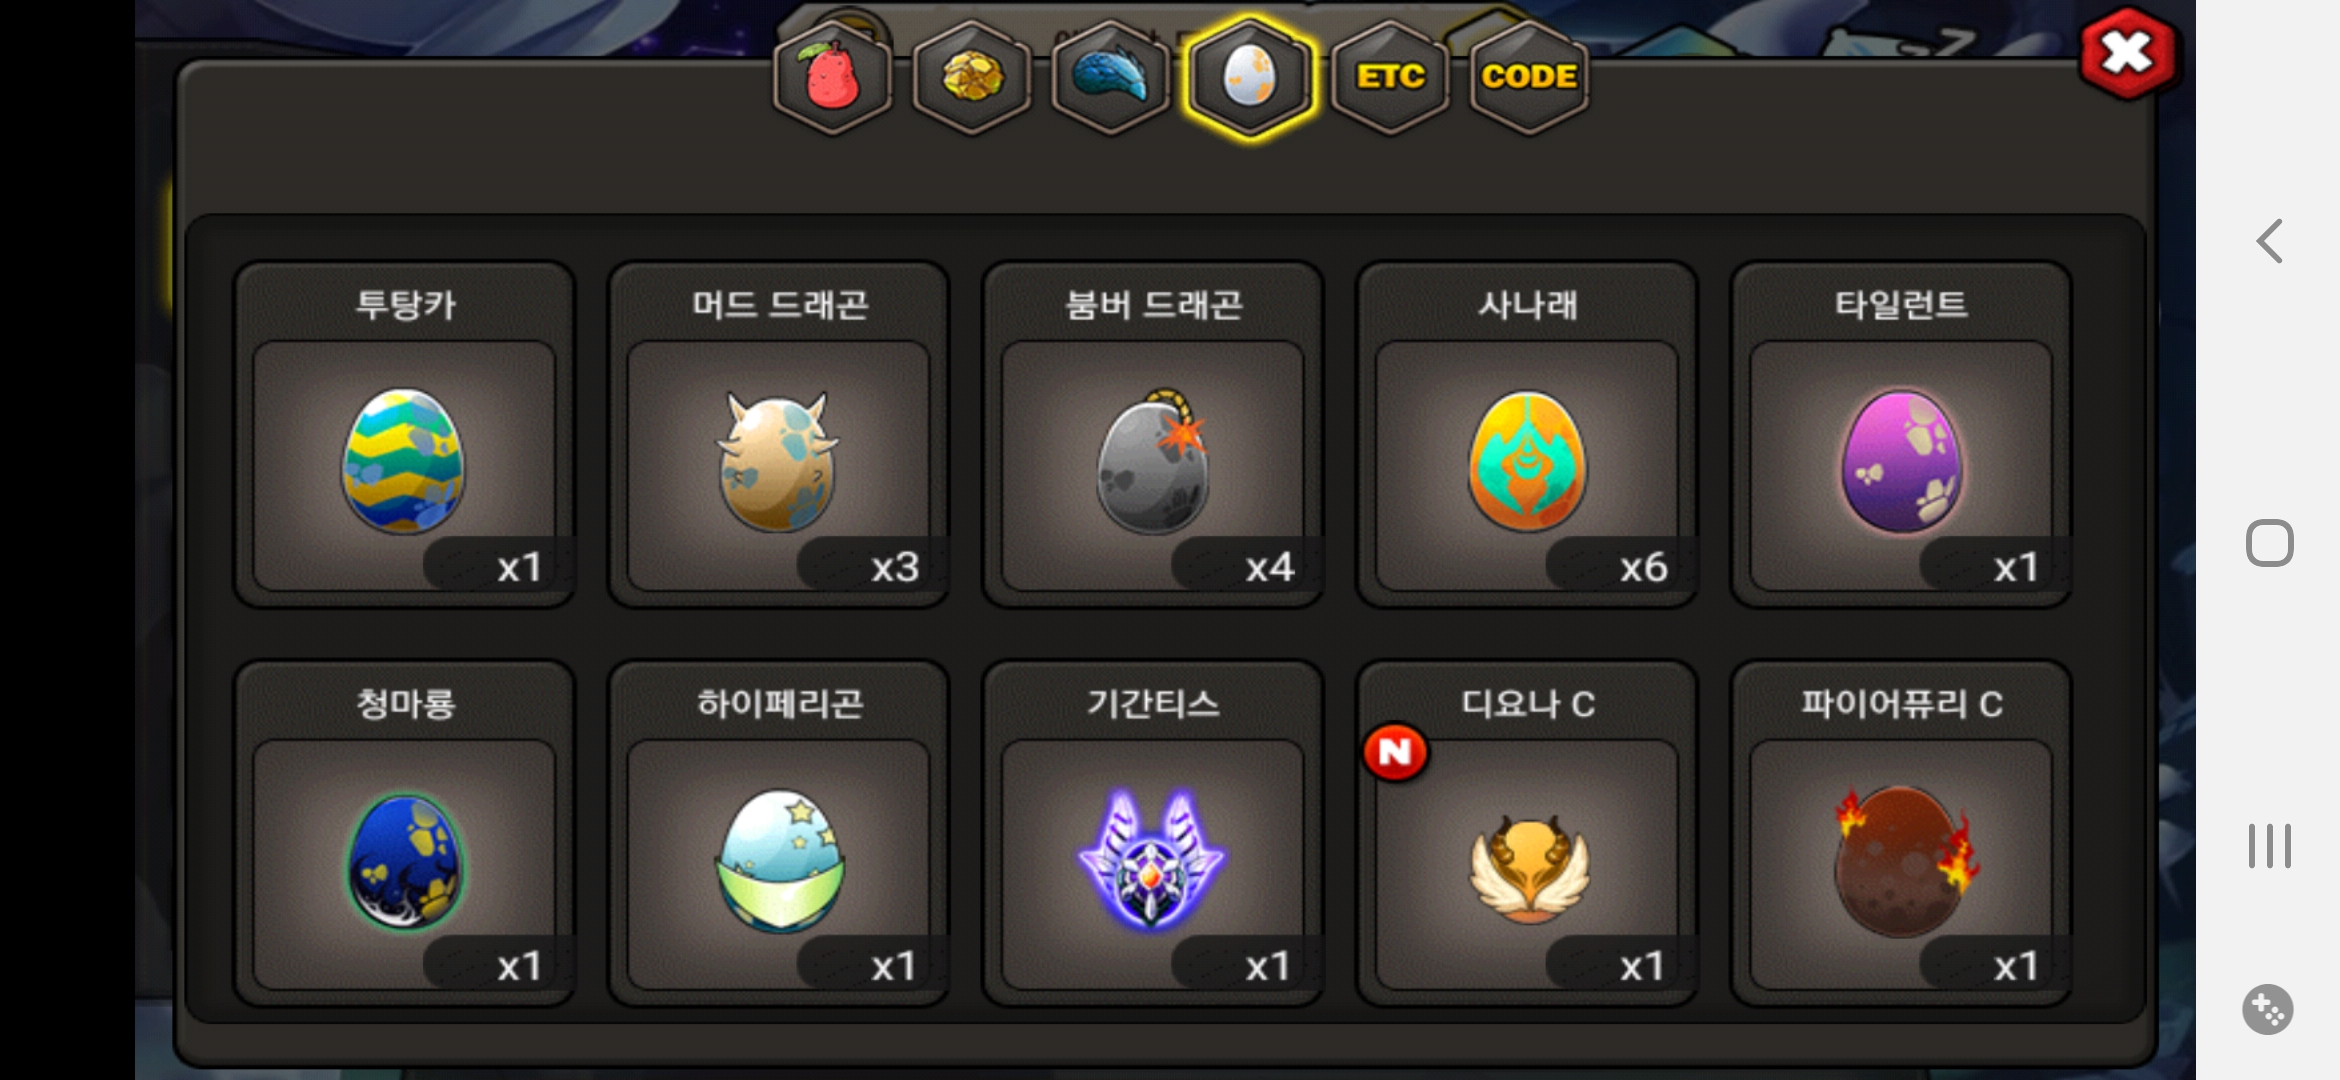
Task: Select the 투탕카 striped egg
Action: 404,435
